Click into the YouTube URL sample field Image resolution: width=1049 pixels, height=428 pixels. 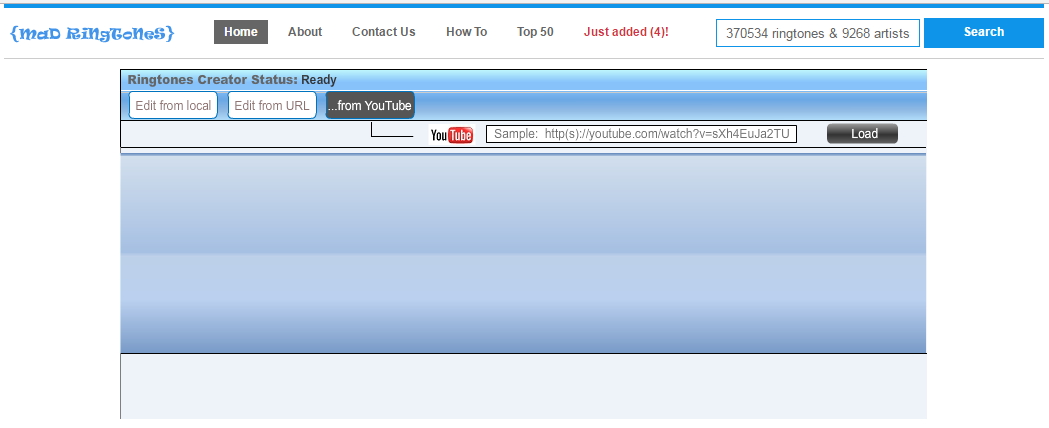[x=641, y=134]
